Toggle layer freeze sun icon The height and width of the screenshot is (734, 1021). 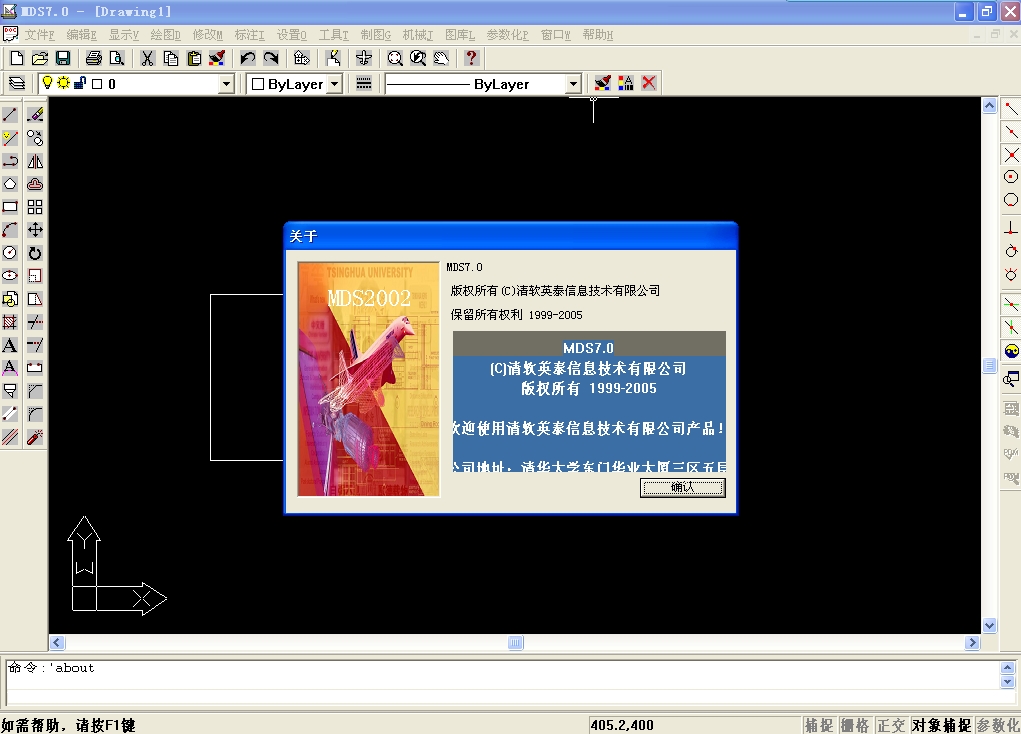[x=63, y=83]
